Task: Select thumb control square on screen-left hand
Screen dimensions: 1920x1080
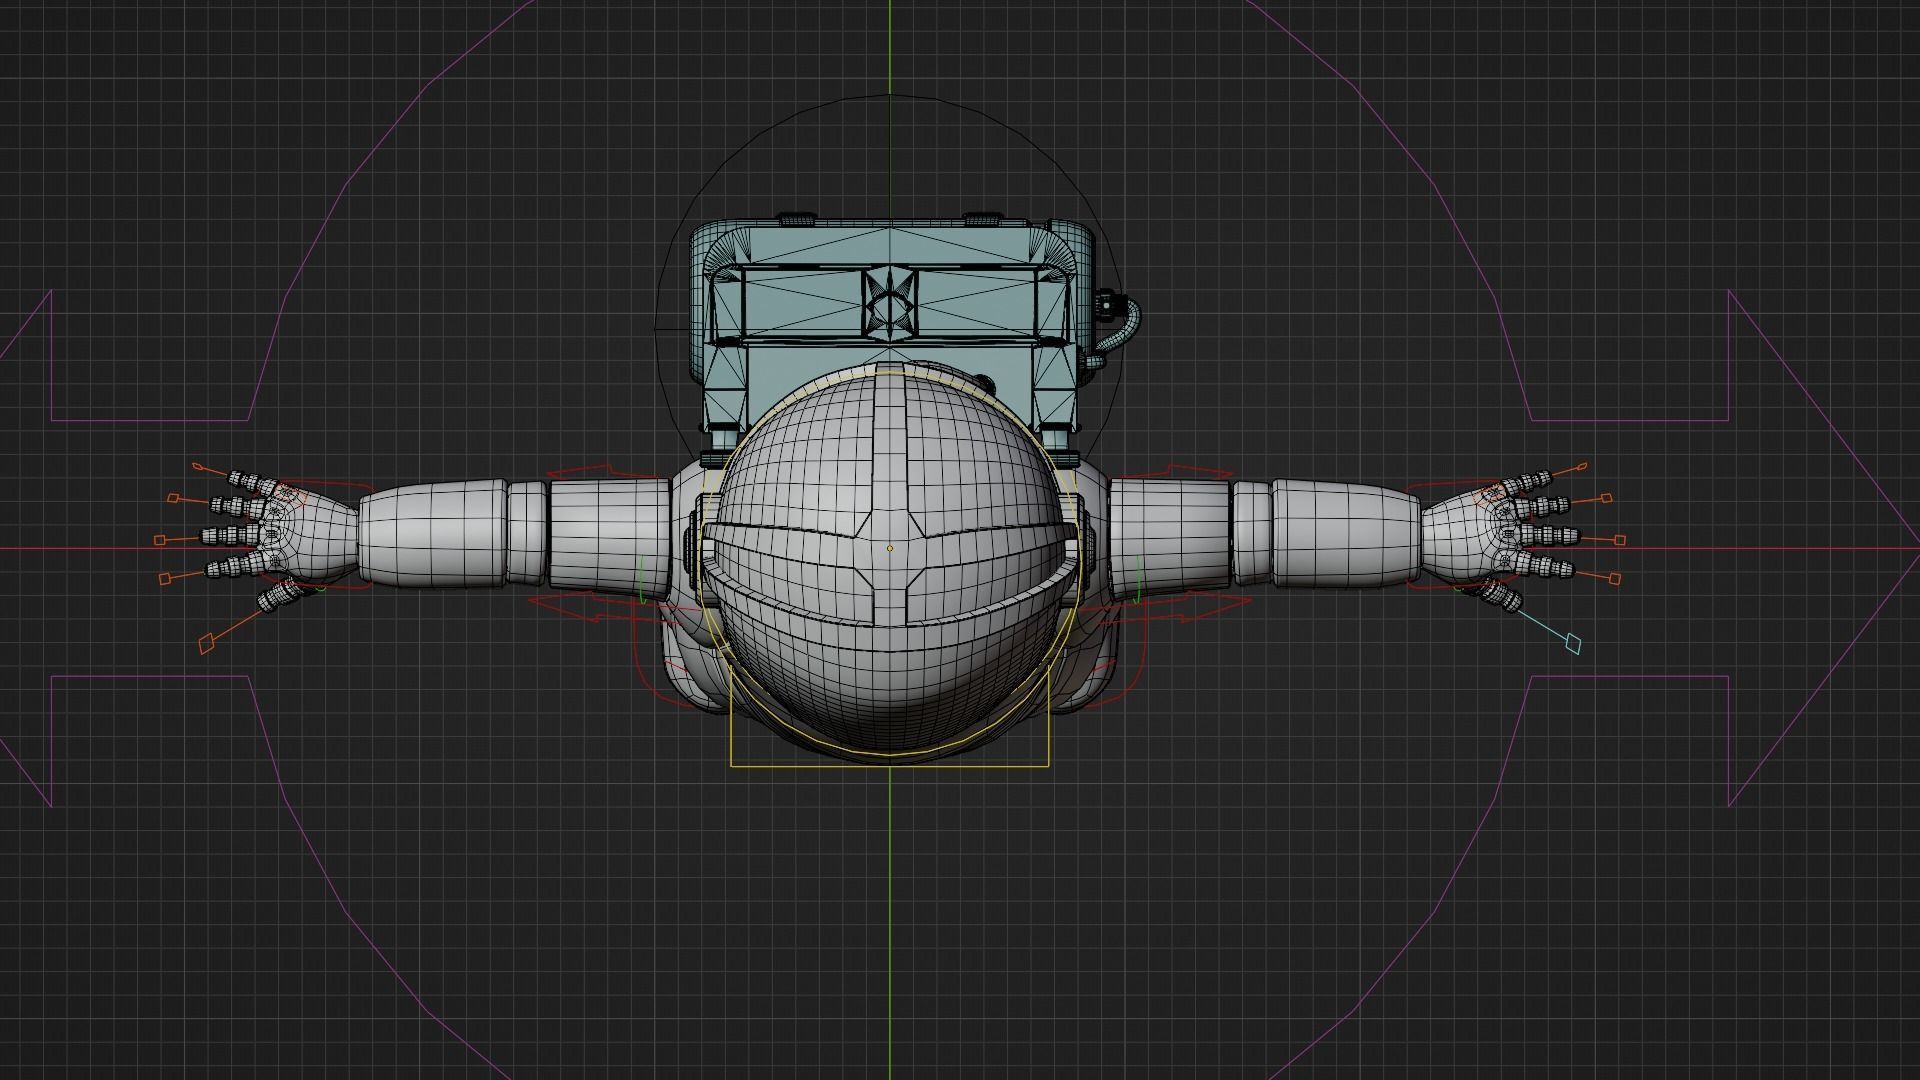Action: (207, 645)
